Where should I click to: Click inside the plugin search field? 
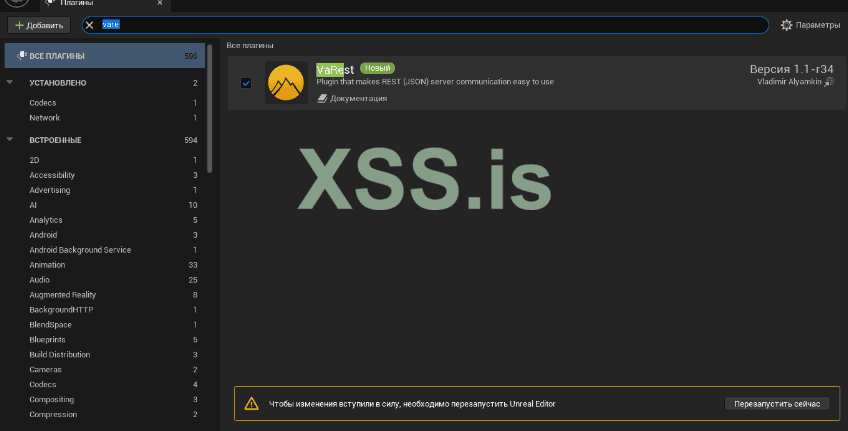[425, 25]
